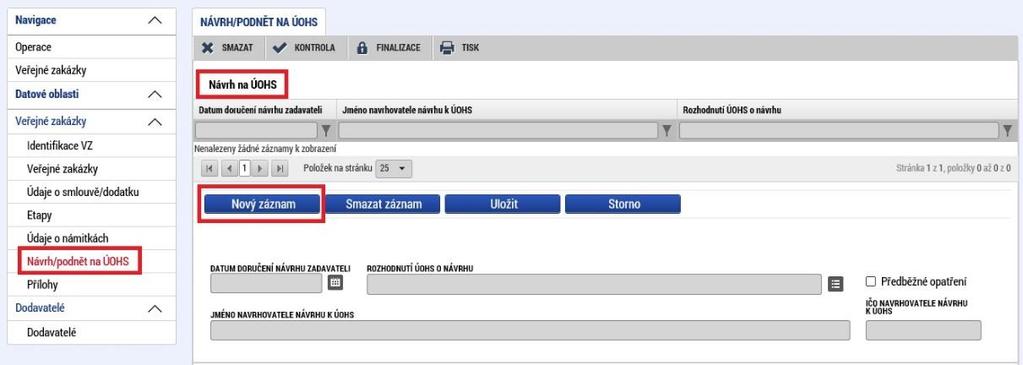The width and height of the screenshot is (1023, 365).
Task: Focus the Jméno navrhovatele návrhu k ÚOHS field
Action: (x=530, y=330)
